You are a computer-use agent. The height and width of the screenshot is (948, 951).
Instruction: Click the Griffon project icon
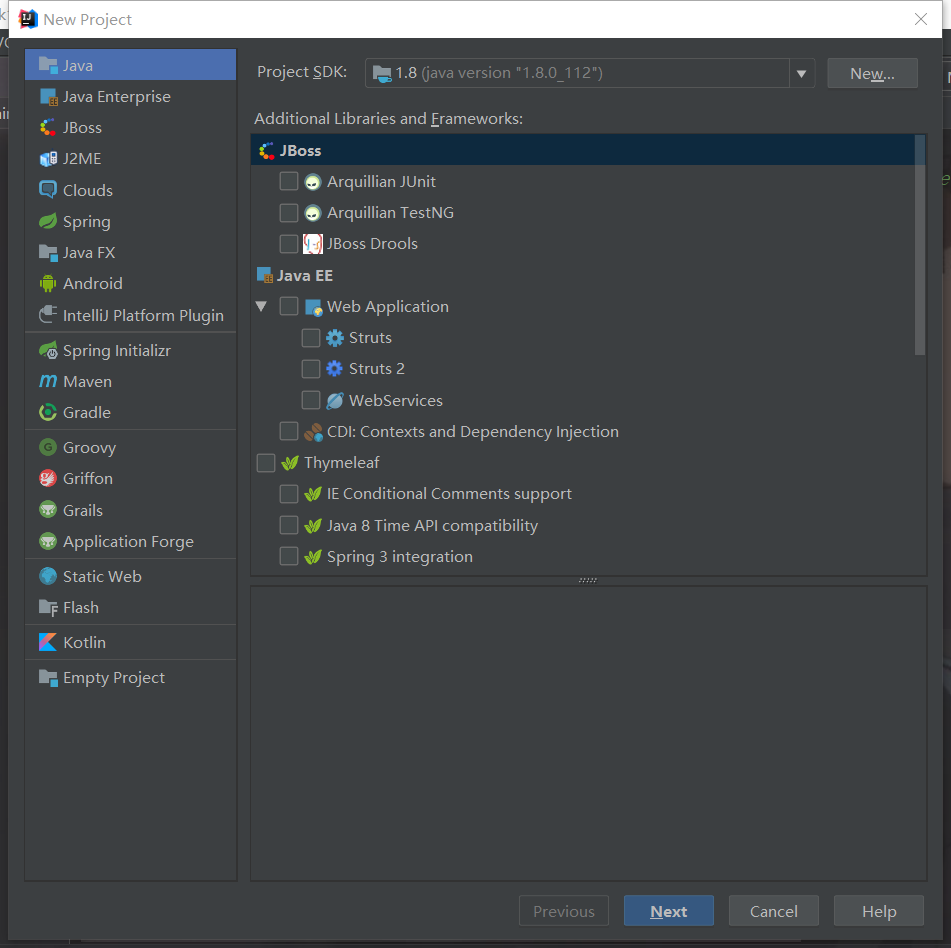pos(48,479)
